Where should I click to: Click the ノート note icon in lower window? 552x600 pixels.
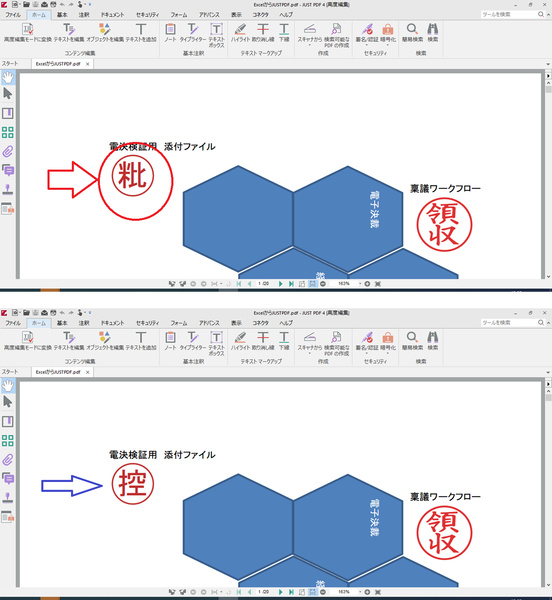click(x=170, y=341)
